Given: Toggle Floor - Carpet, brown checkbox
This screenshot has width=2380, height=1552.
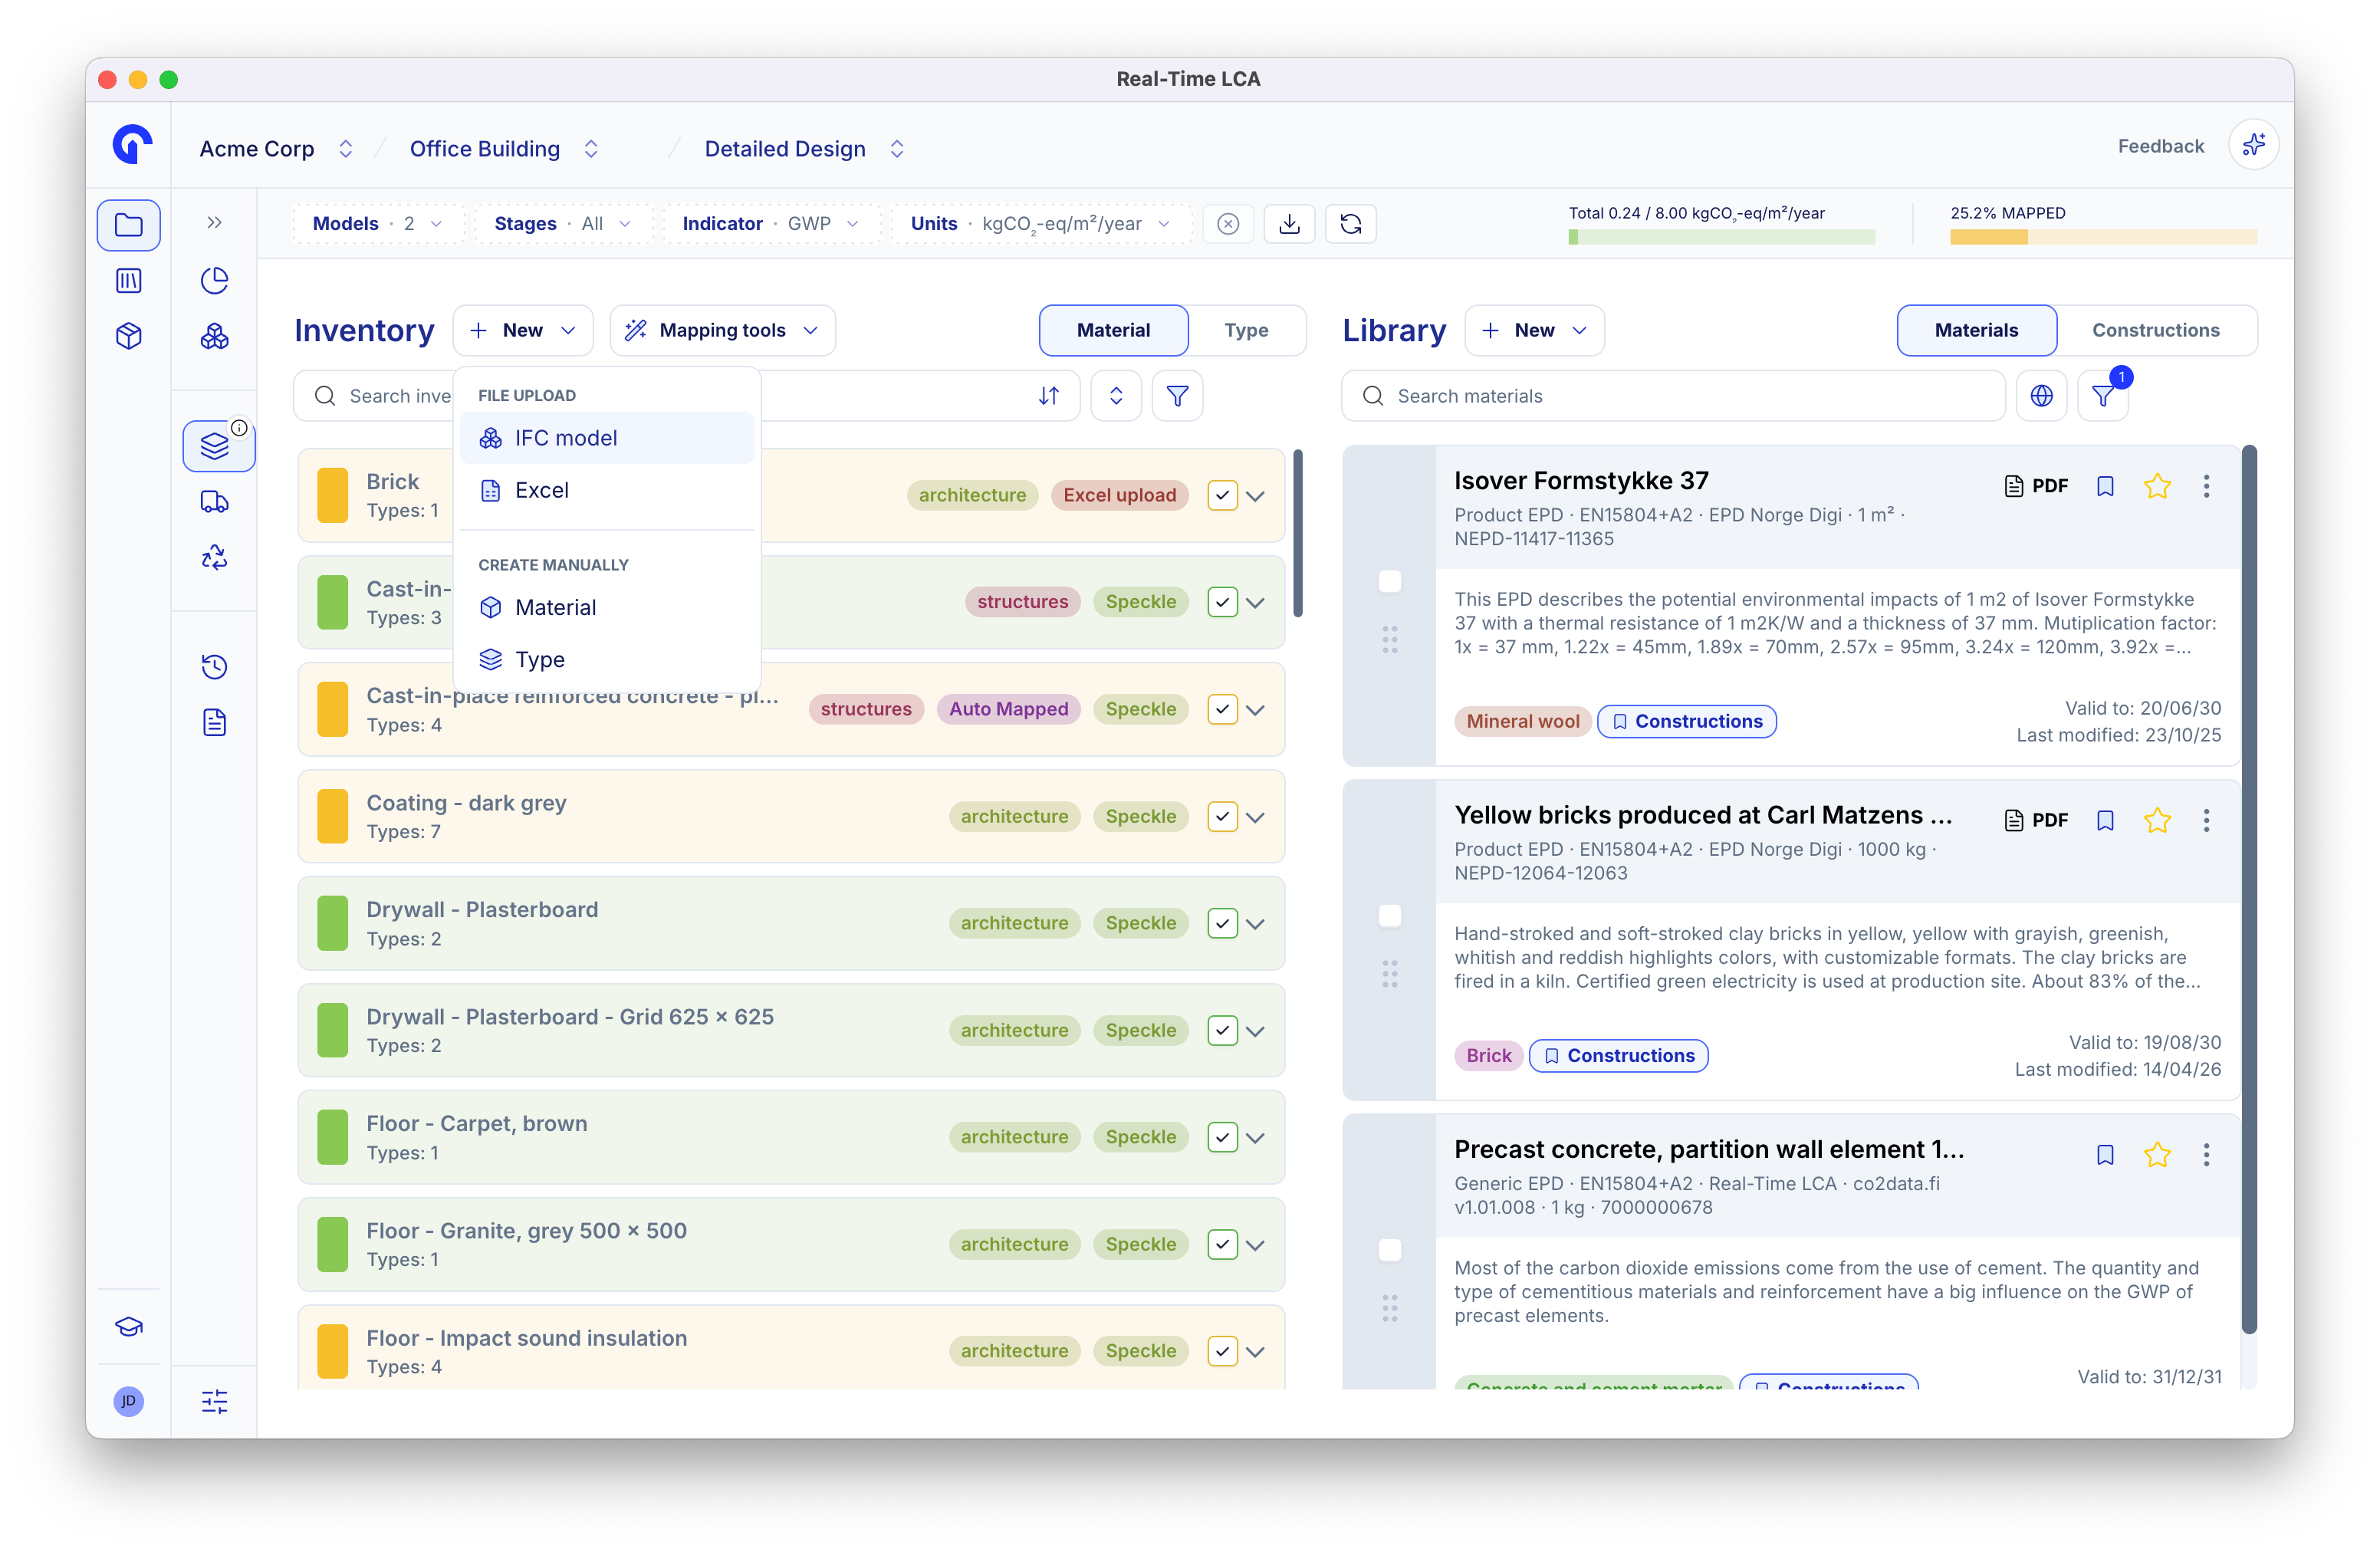Looking at the screenshot, I should (x=1222, y=1137).
